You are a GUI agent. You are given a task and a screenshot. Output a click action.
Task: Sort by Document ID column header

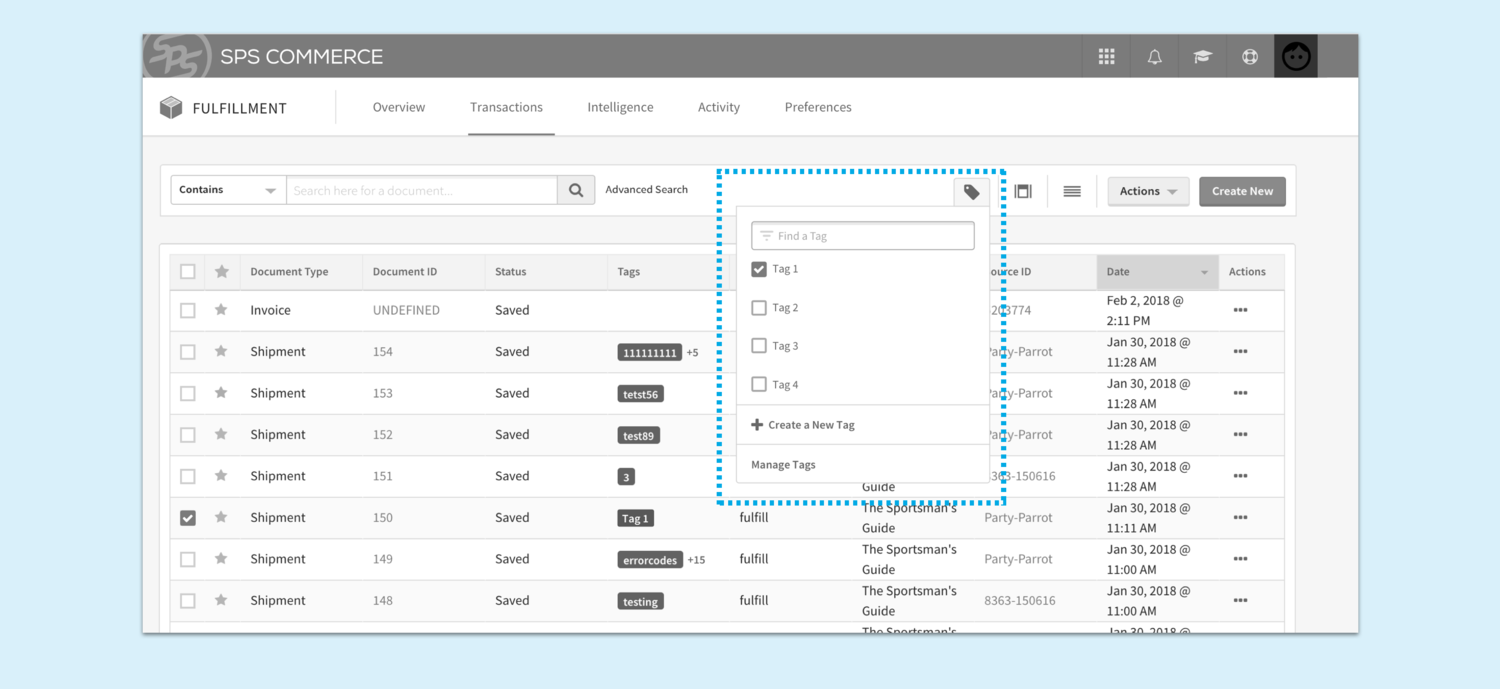coord(405,271)
